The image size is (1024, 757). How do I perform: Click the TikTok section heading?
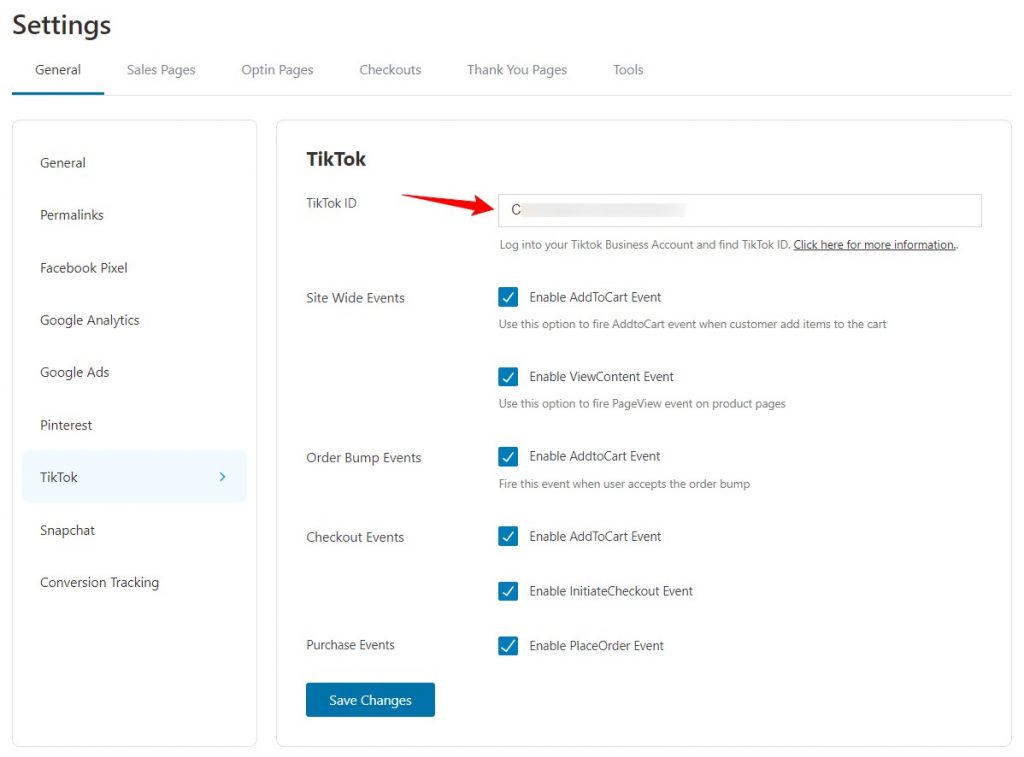(336, 159)
